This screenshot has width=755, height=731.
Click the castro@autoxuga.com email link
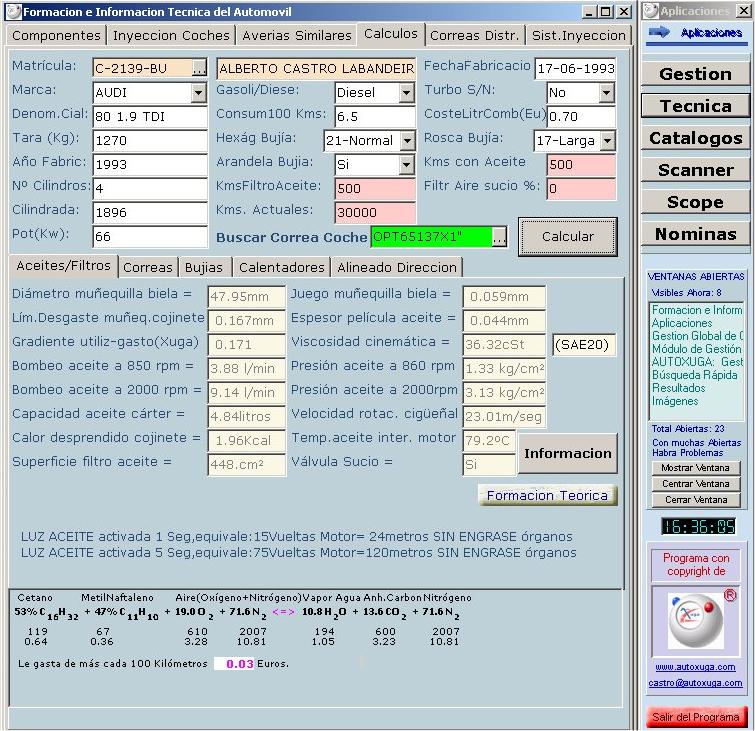695,683
